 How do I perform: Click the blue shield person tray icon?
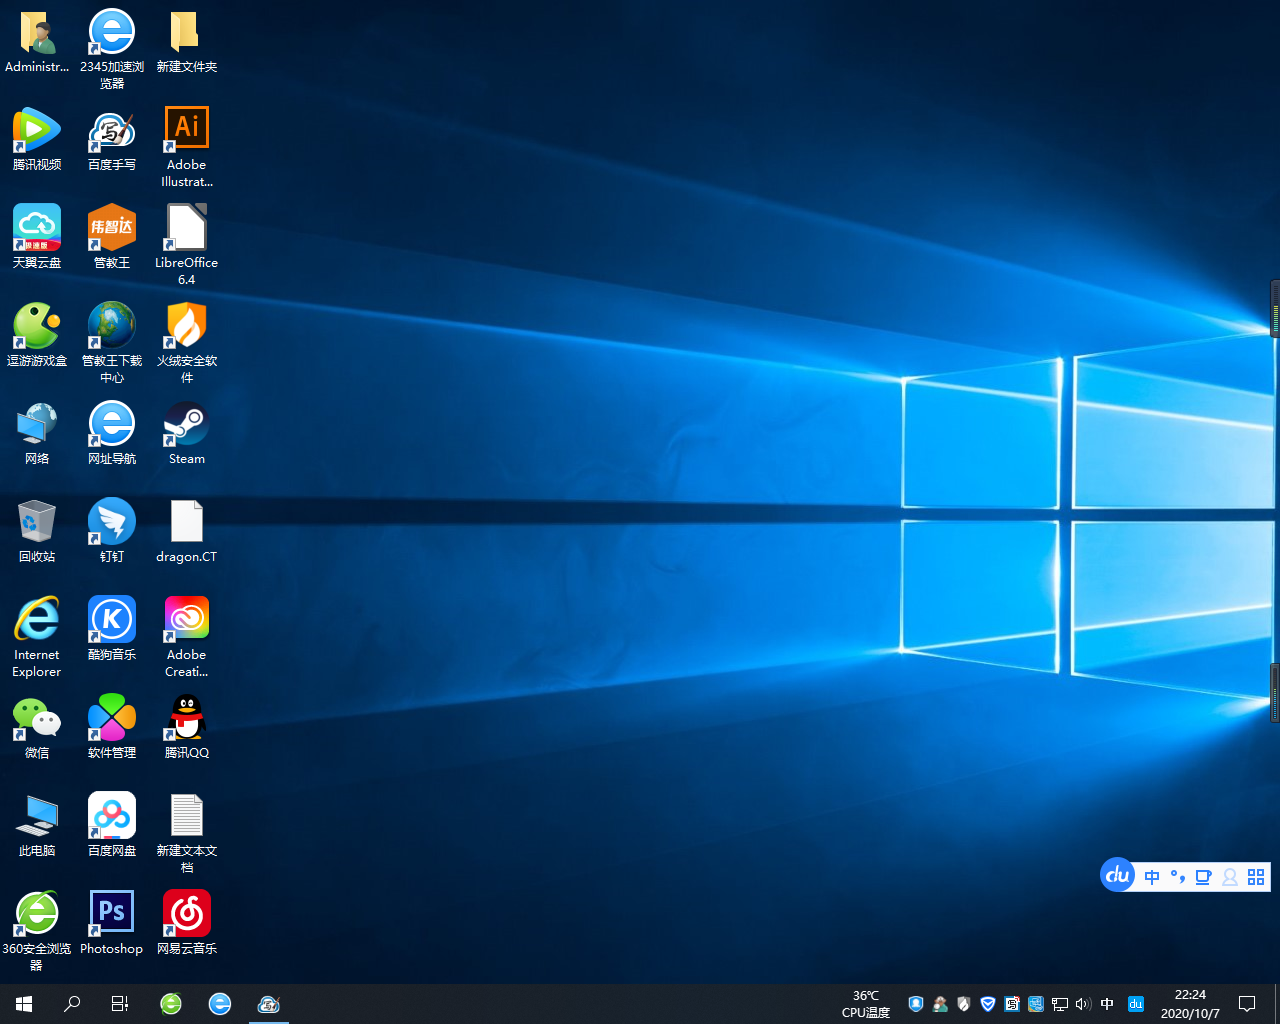coord(916,1004)
